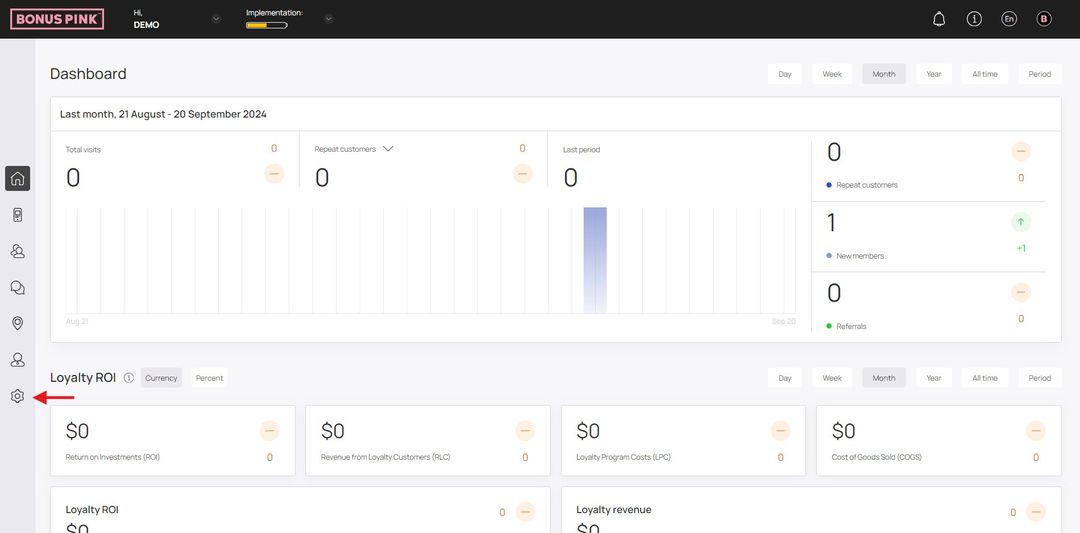The width and height of the screenshot is (1080, 533).
Task: Expand the Implementation progress dropdown
Action: tap(329, 19)
